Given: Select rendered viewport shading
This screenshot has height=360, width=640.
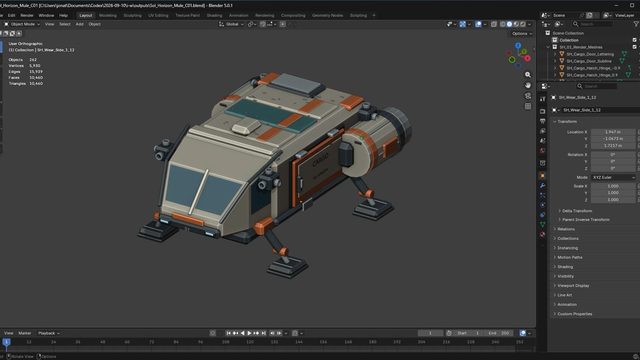Looking at the screenshot, I should (x=523, y=24).
